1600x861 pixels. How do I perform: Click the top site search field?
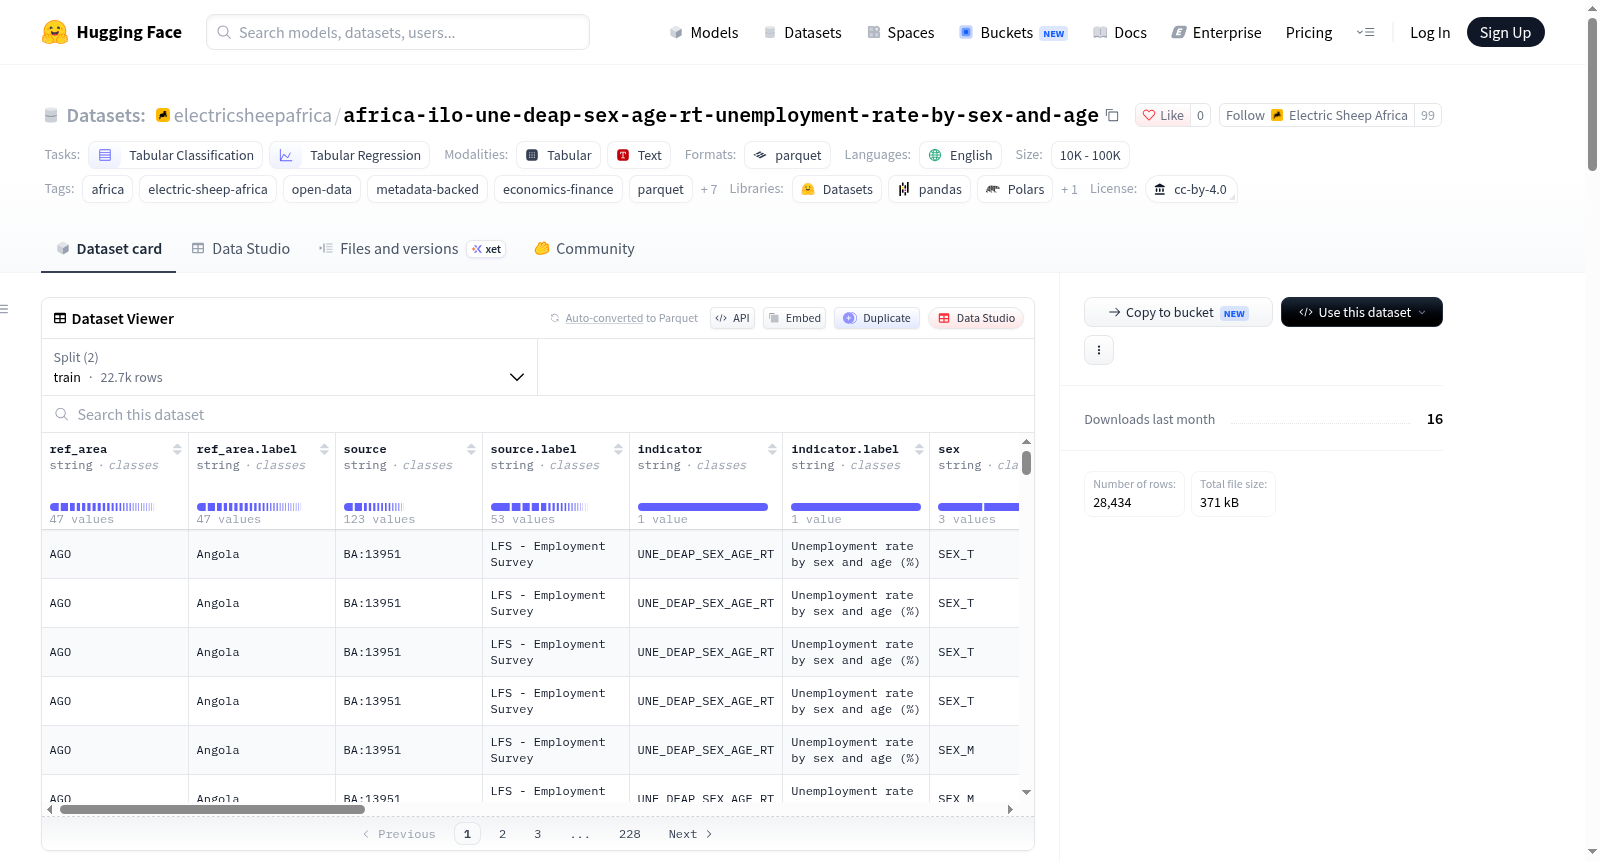[398, 32]
